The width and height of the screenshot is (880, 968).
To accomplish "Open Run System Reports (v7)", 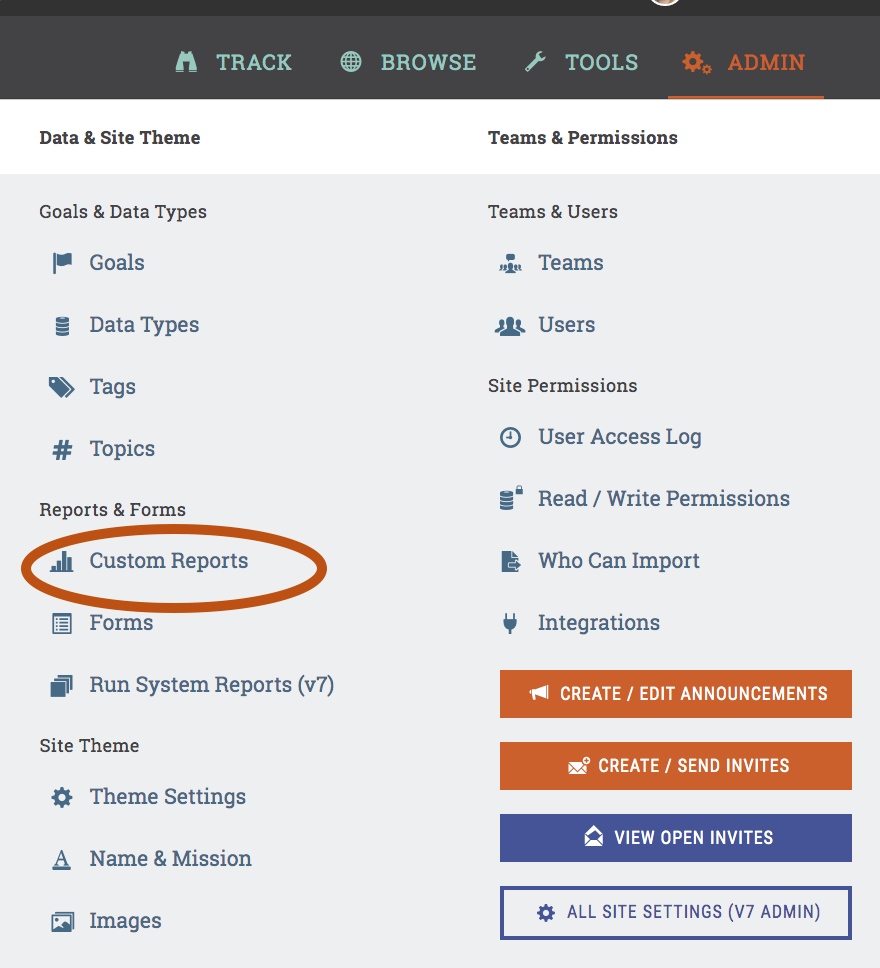I will [211, 685].
